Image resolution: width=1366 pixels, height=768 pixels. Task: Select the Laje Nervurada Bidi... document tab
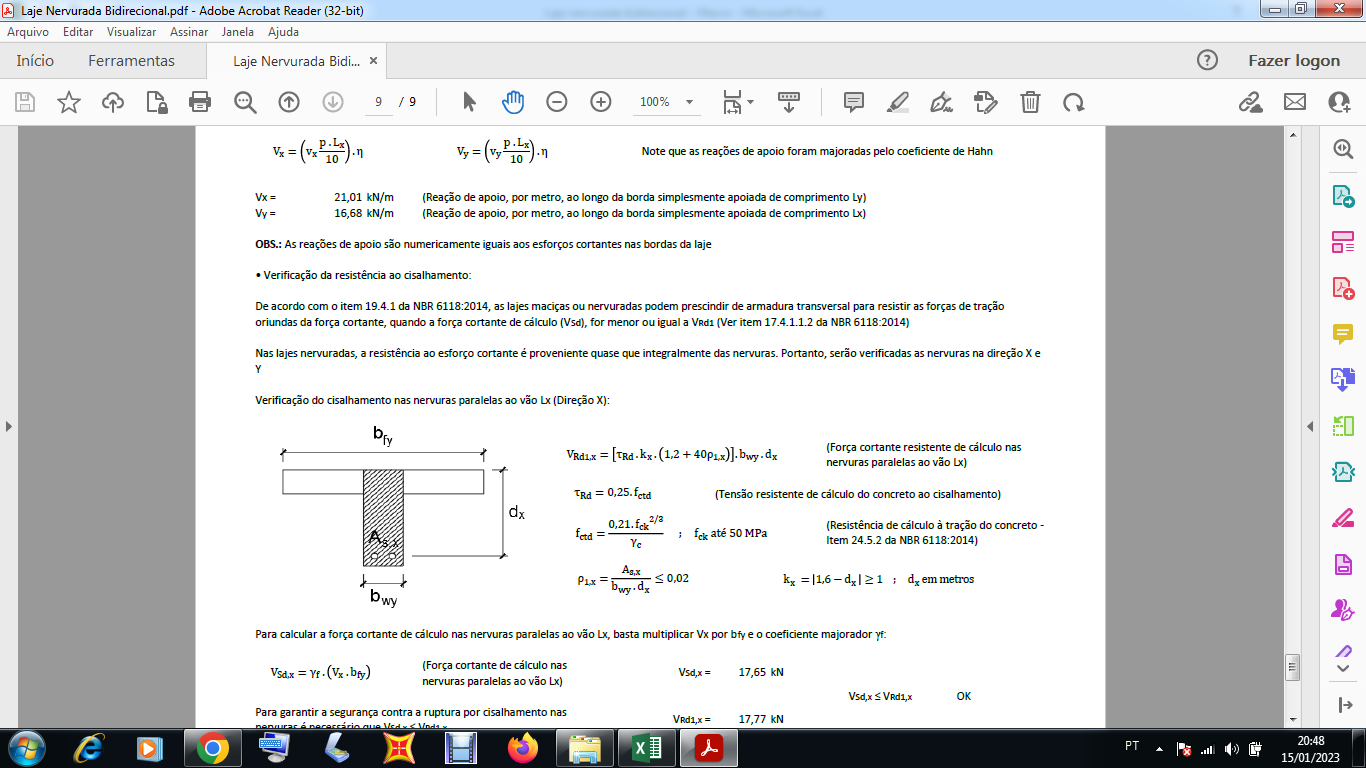pyautogui.click(x=296, y=61)
